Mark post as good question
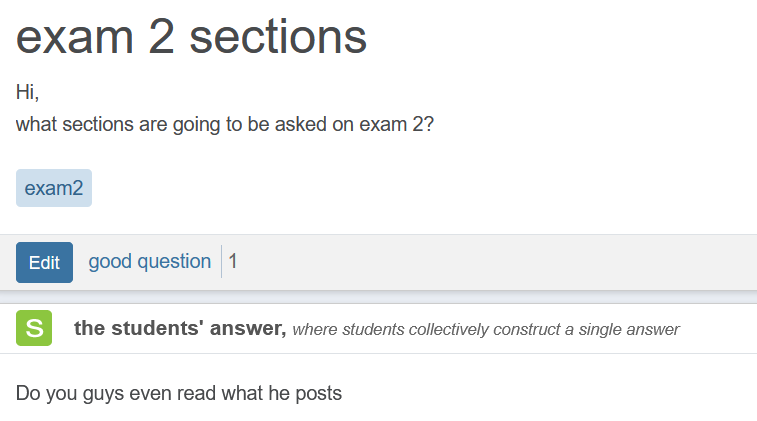The width and height of the screenshot is (757, 421). (150, 262)
